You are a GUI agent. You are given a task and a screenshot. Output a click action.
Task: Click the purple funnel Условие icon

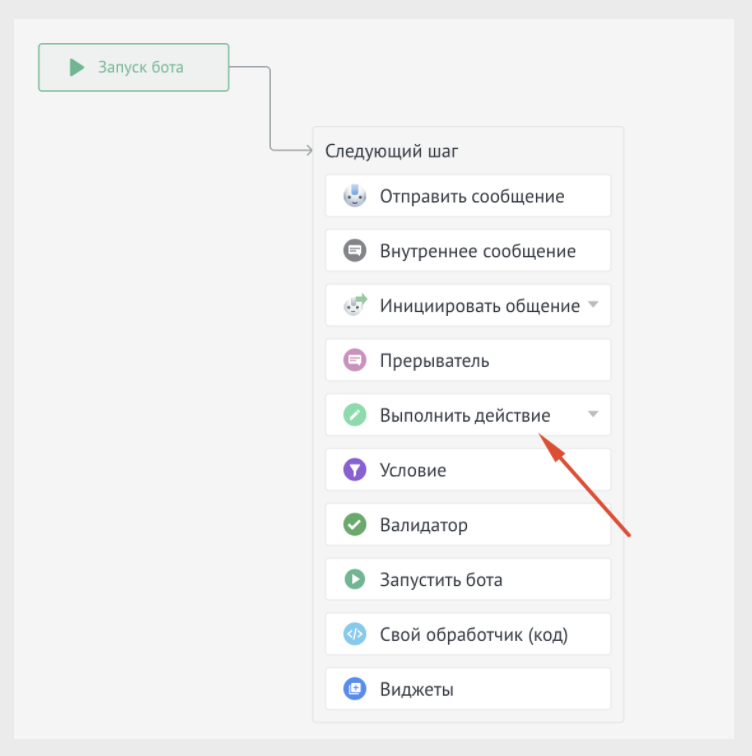click(x=355, y=470)
